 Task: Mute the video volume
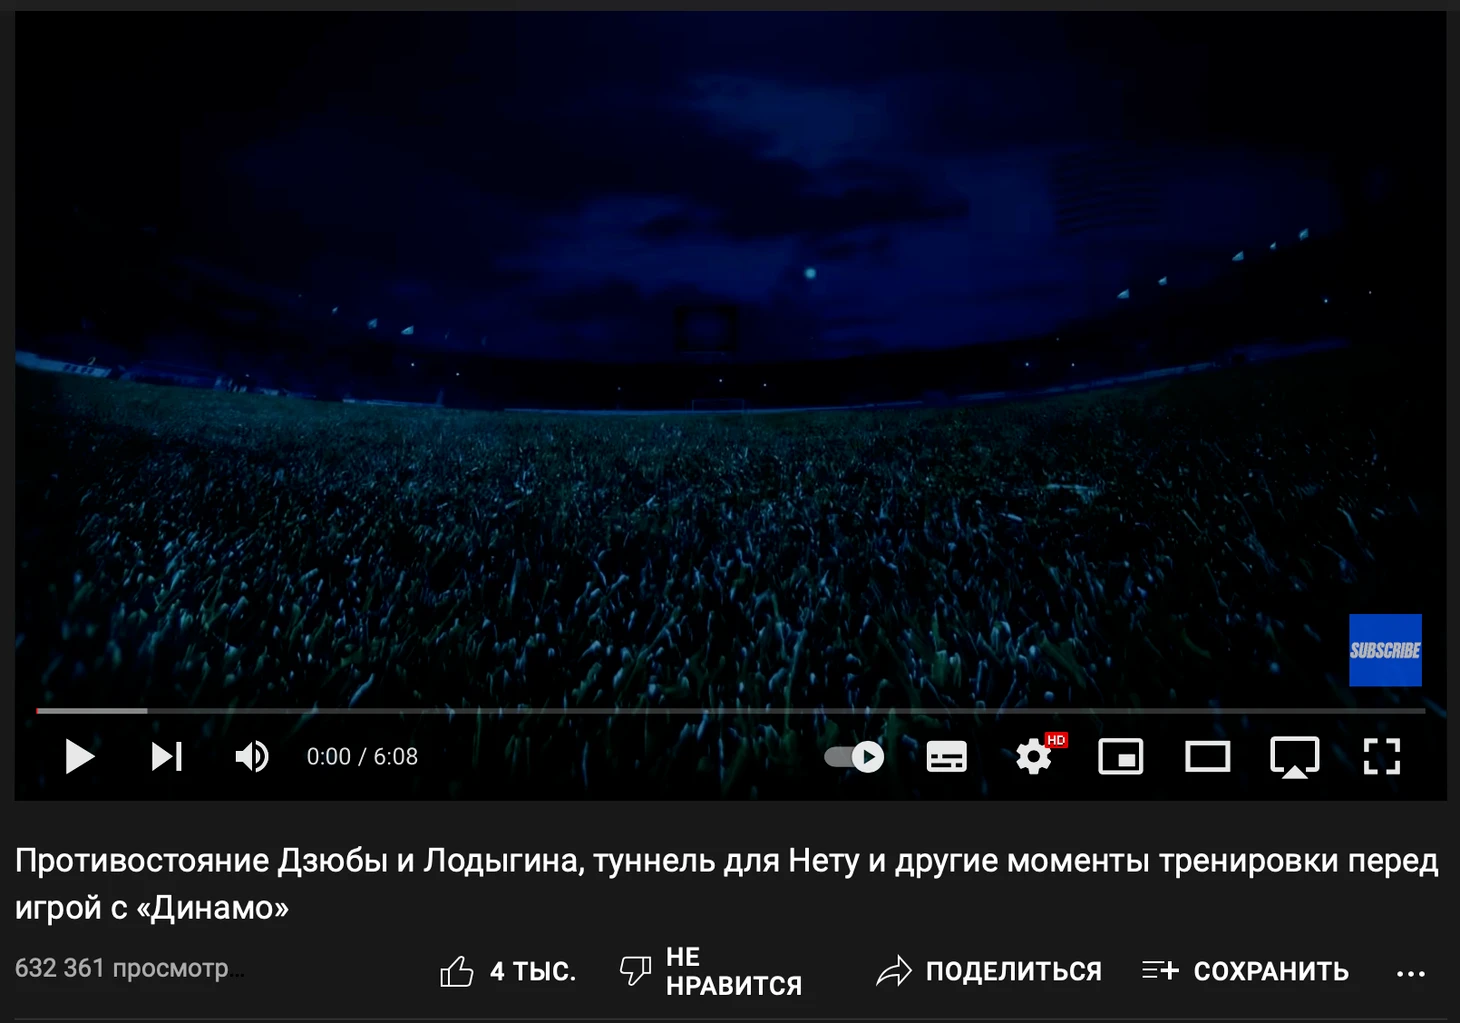252,757
